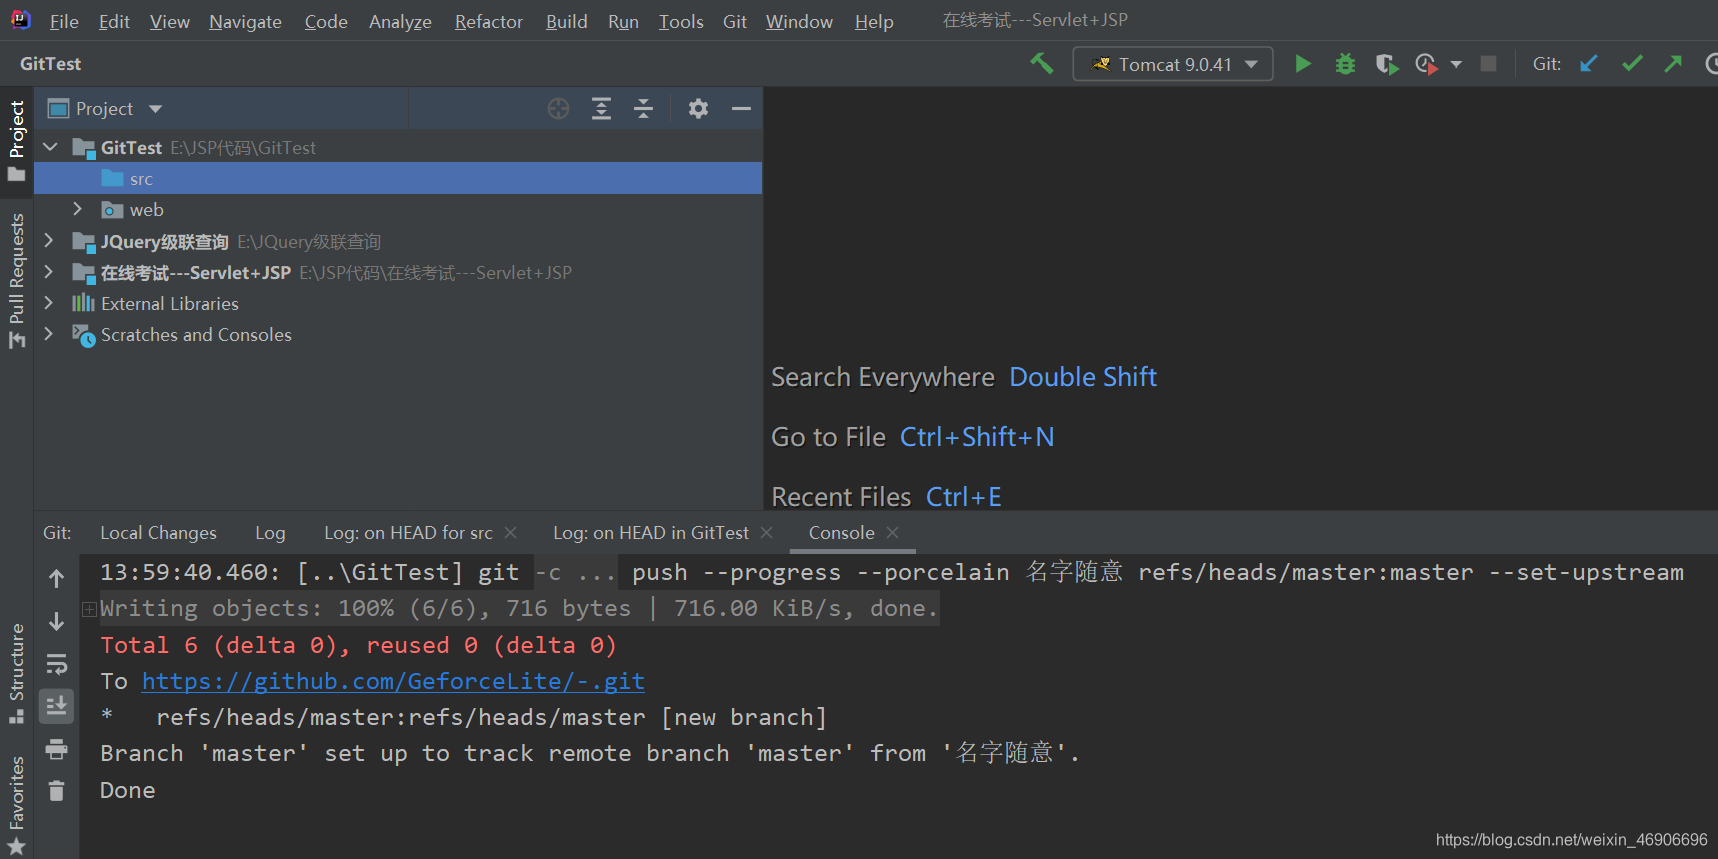Expand Scratches and Consoles node
The height and width of the screenshot is (859, 1718).
(48, 333)
